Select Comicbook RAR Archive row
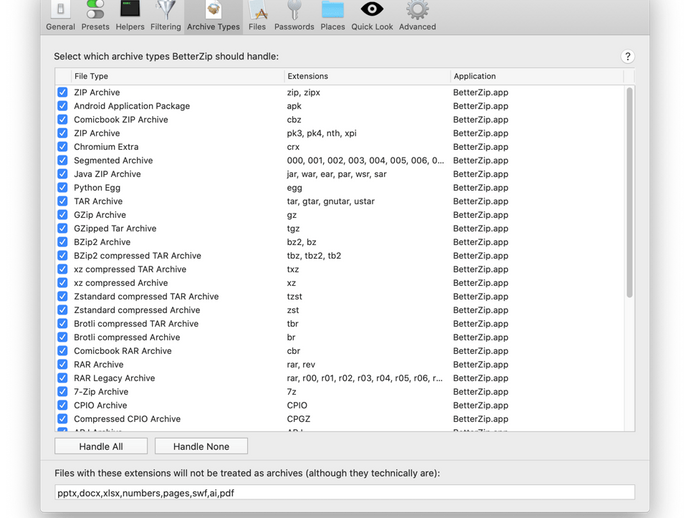The width and height of the screenshot is (690, 518). (x=339, y=351)
